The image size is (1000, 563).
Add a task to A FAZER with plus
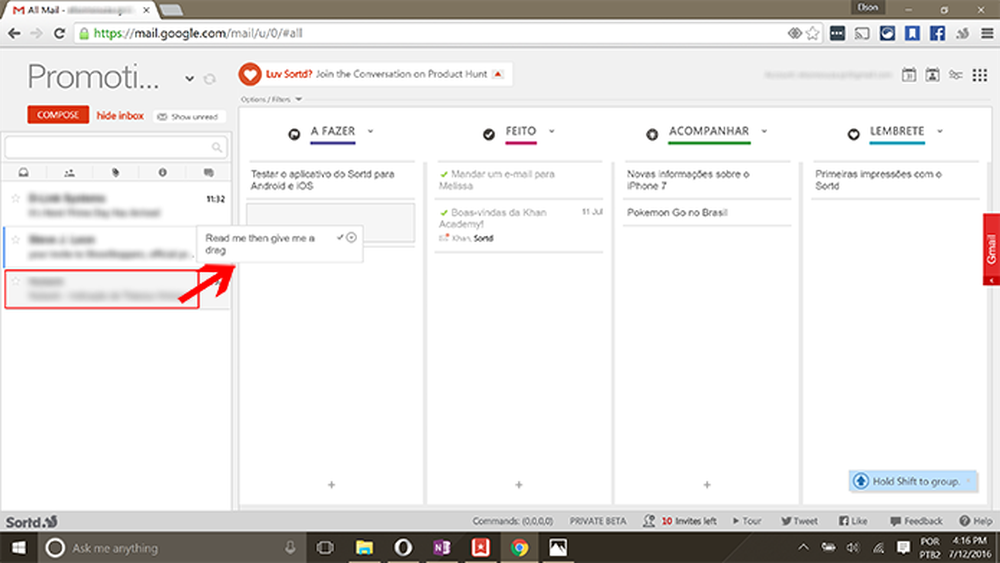point(332,485)
